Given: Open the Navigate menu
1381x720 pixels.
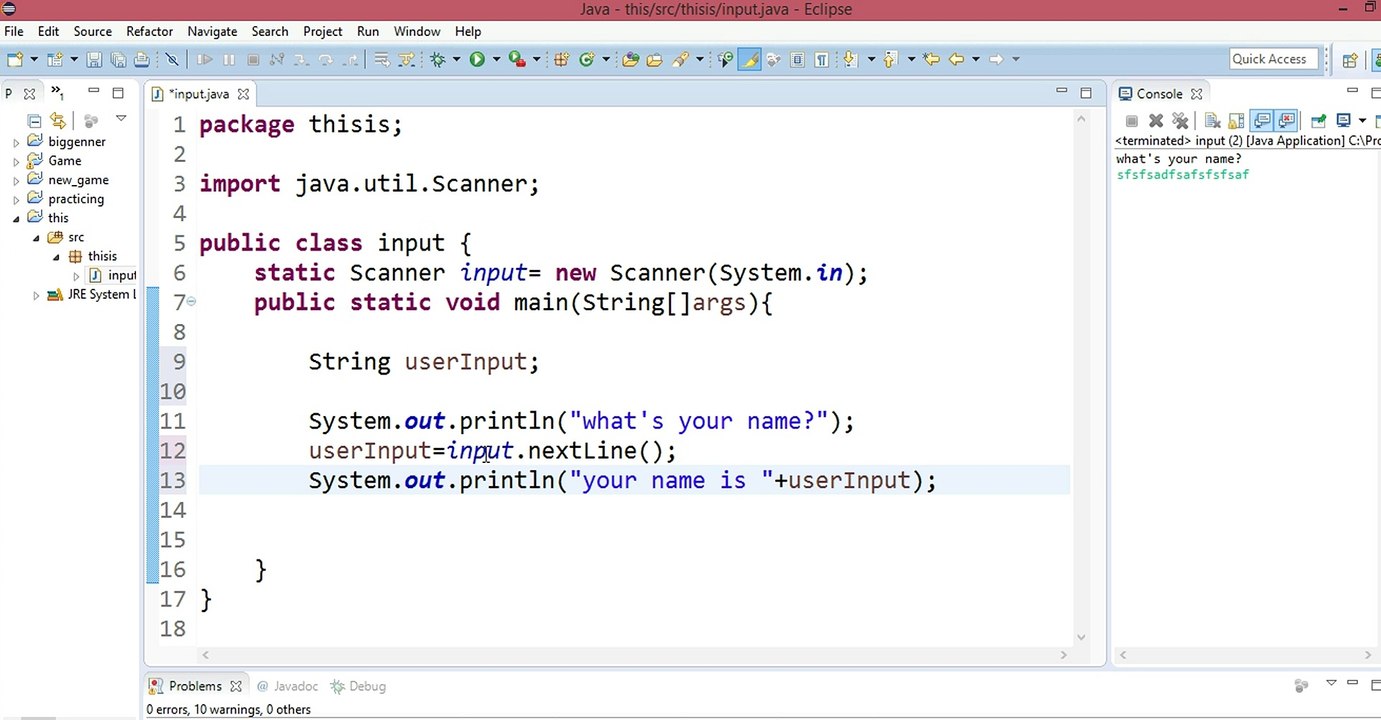Looking at the screenshot, I should click(x=212, y=31).
